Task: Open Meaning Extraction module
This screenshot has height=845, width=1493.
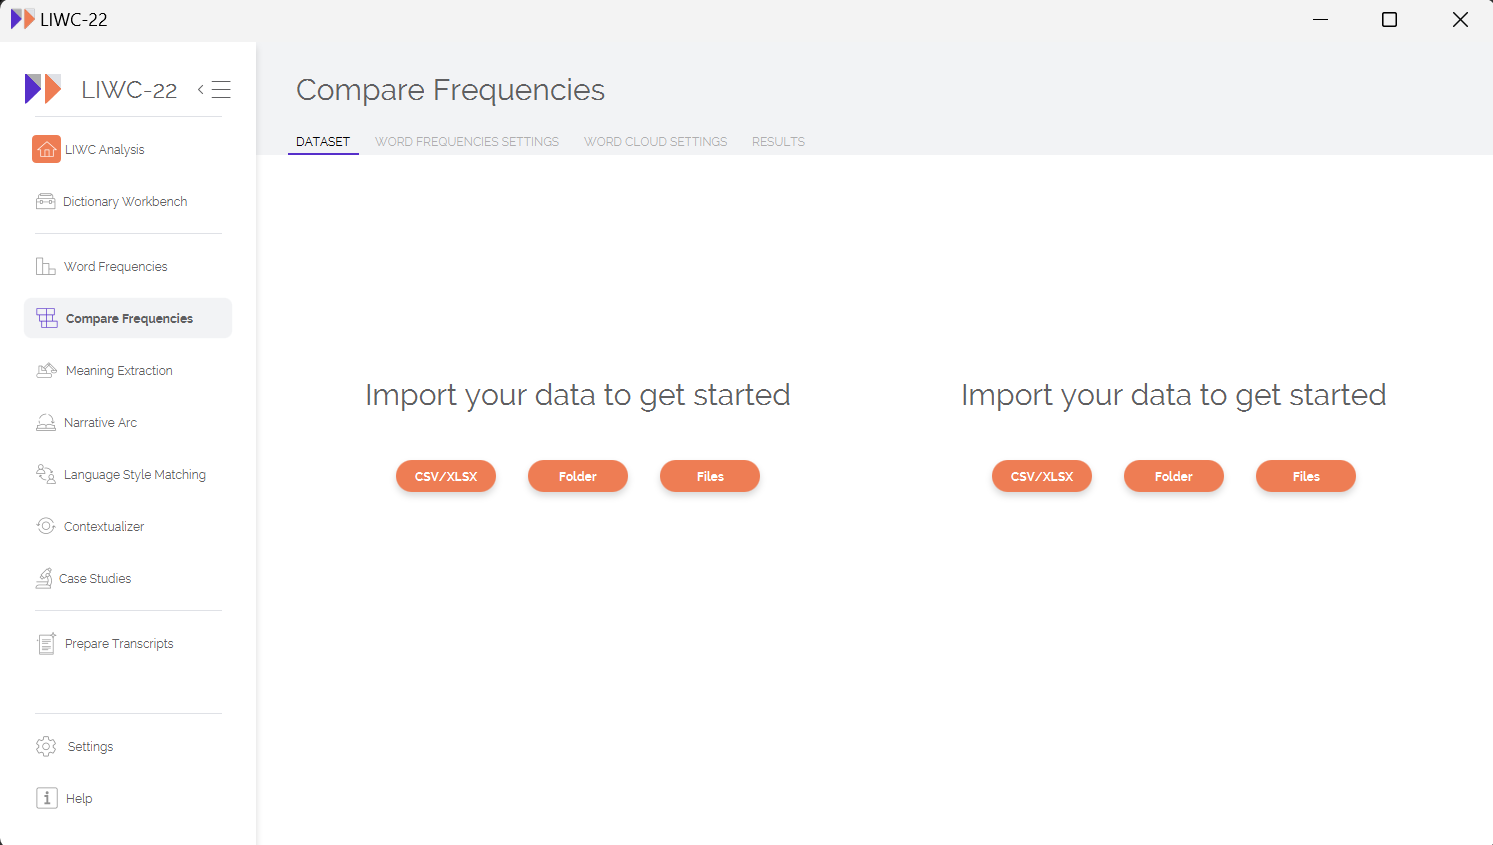Action: [x=128, y=370]
